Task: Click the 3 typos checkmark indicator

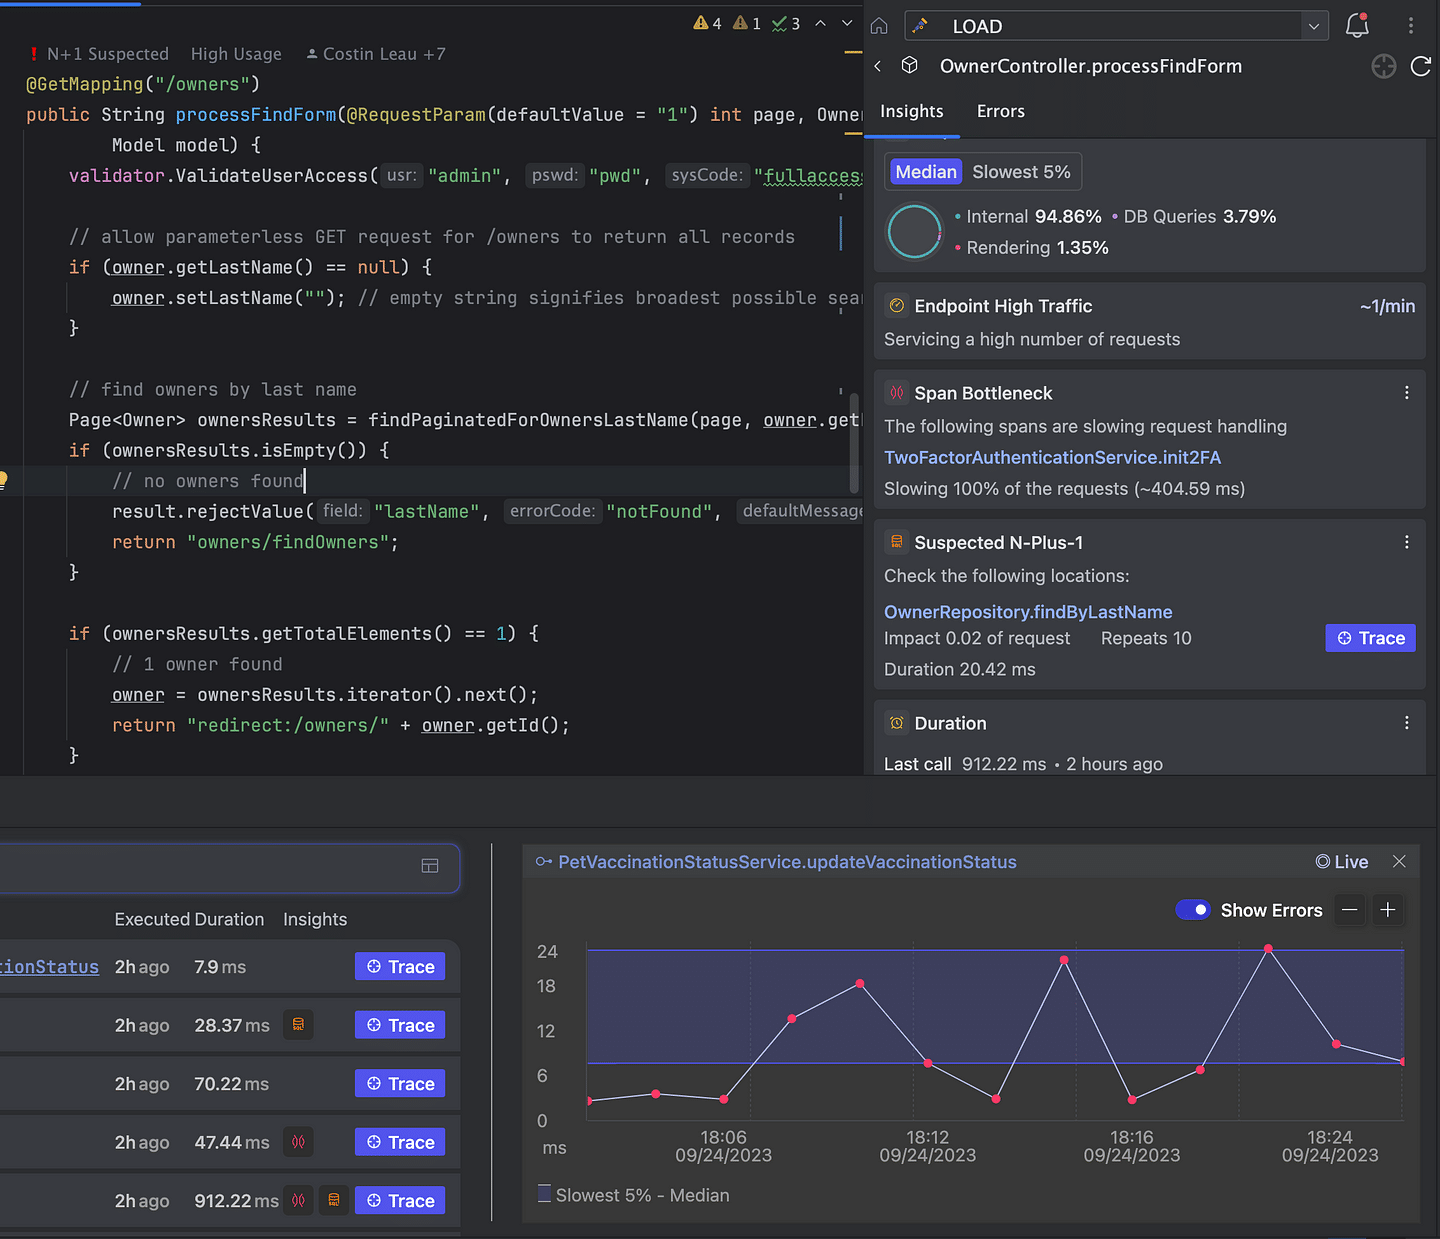Action: [786, 23]
